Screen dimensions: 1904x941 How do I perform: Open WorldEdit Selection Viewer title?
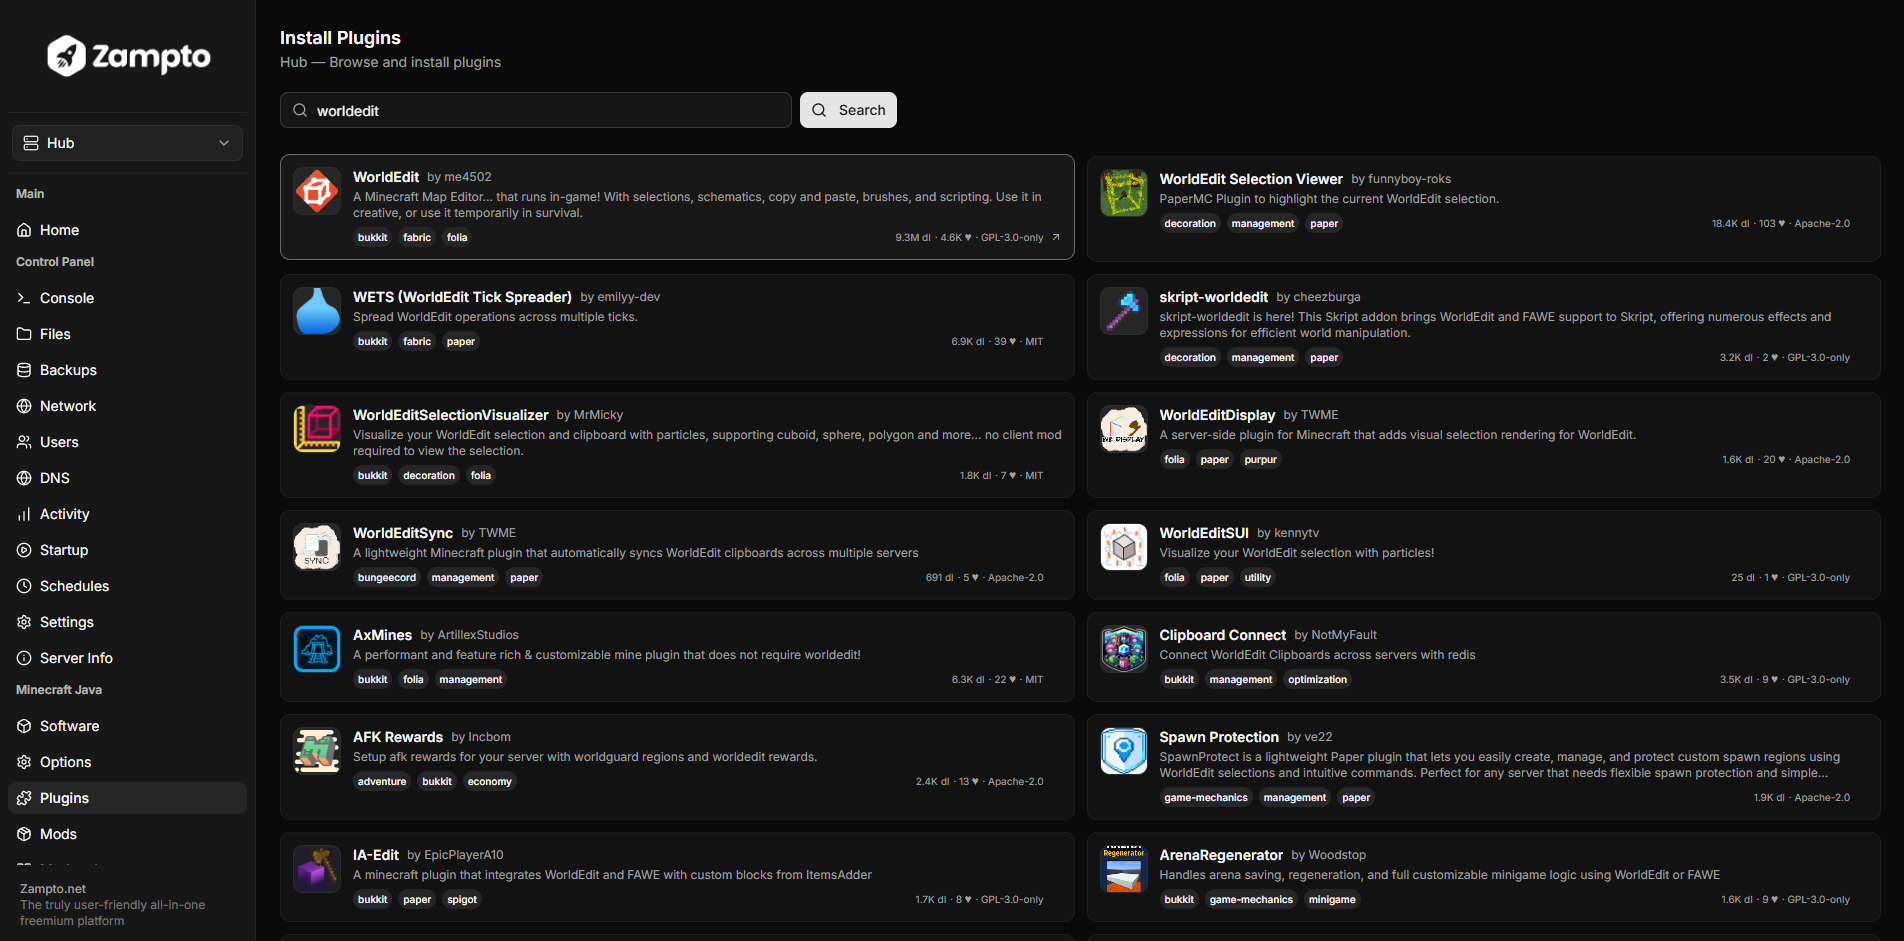click(1251, 179)
